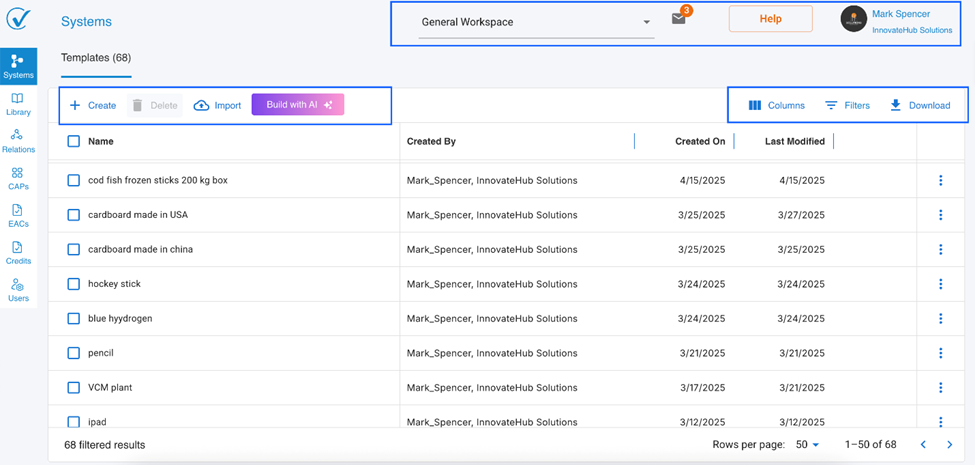The height and width of the screenshot is (465, 975).
Task: Open the Rows per page dropdown
Action: [x=807, y=445]
